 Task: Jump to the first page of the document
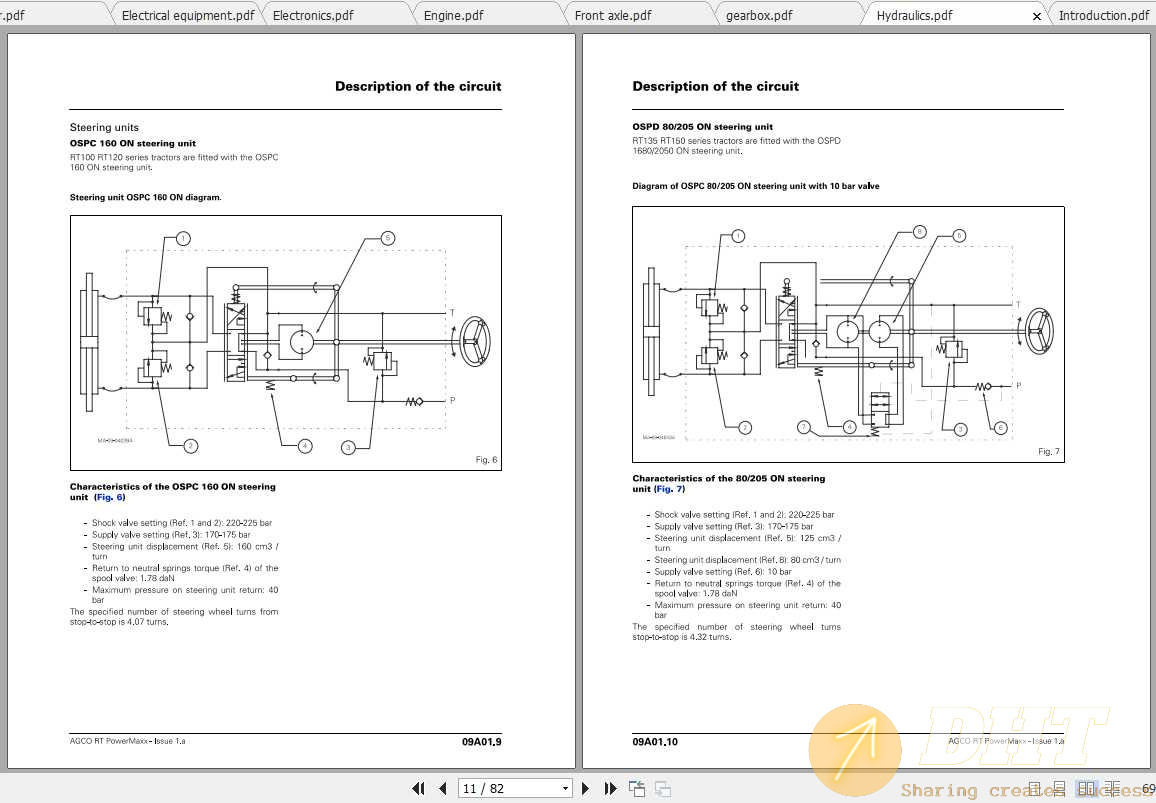418,788
